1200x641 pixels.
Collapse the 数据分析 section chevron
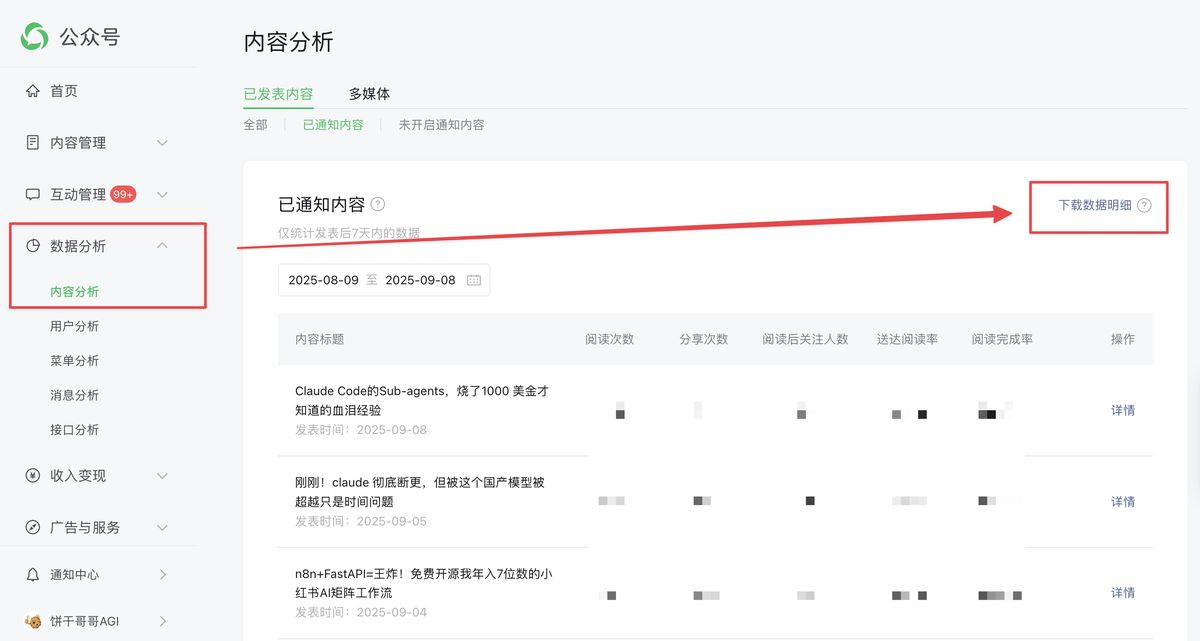click(x=162, y=245)
